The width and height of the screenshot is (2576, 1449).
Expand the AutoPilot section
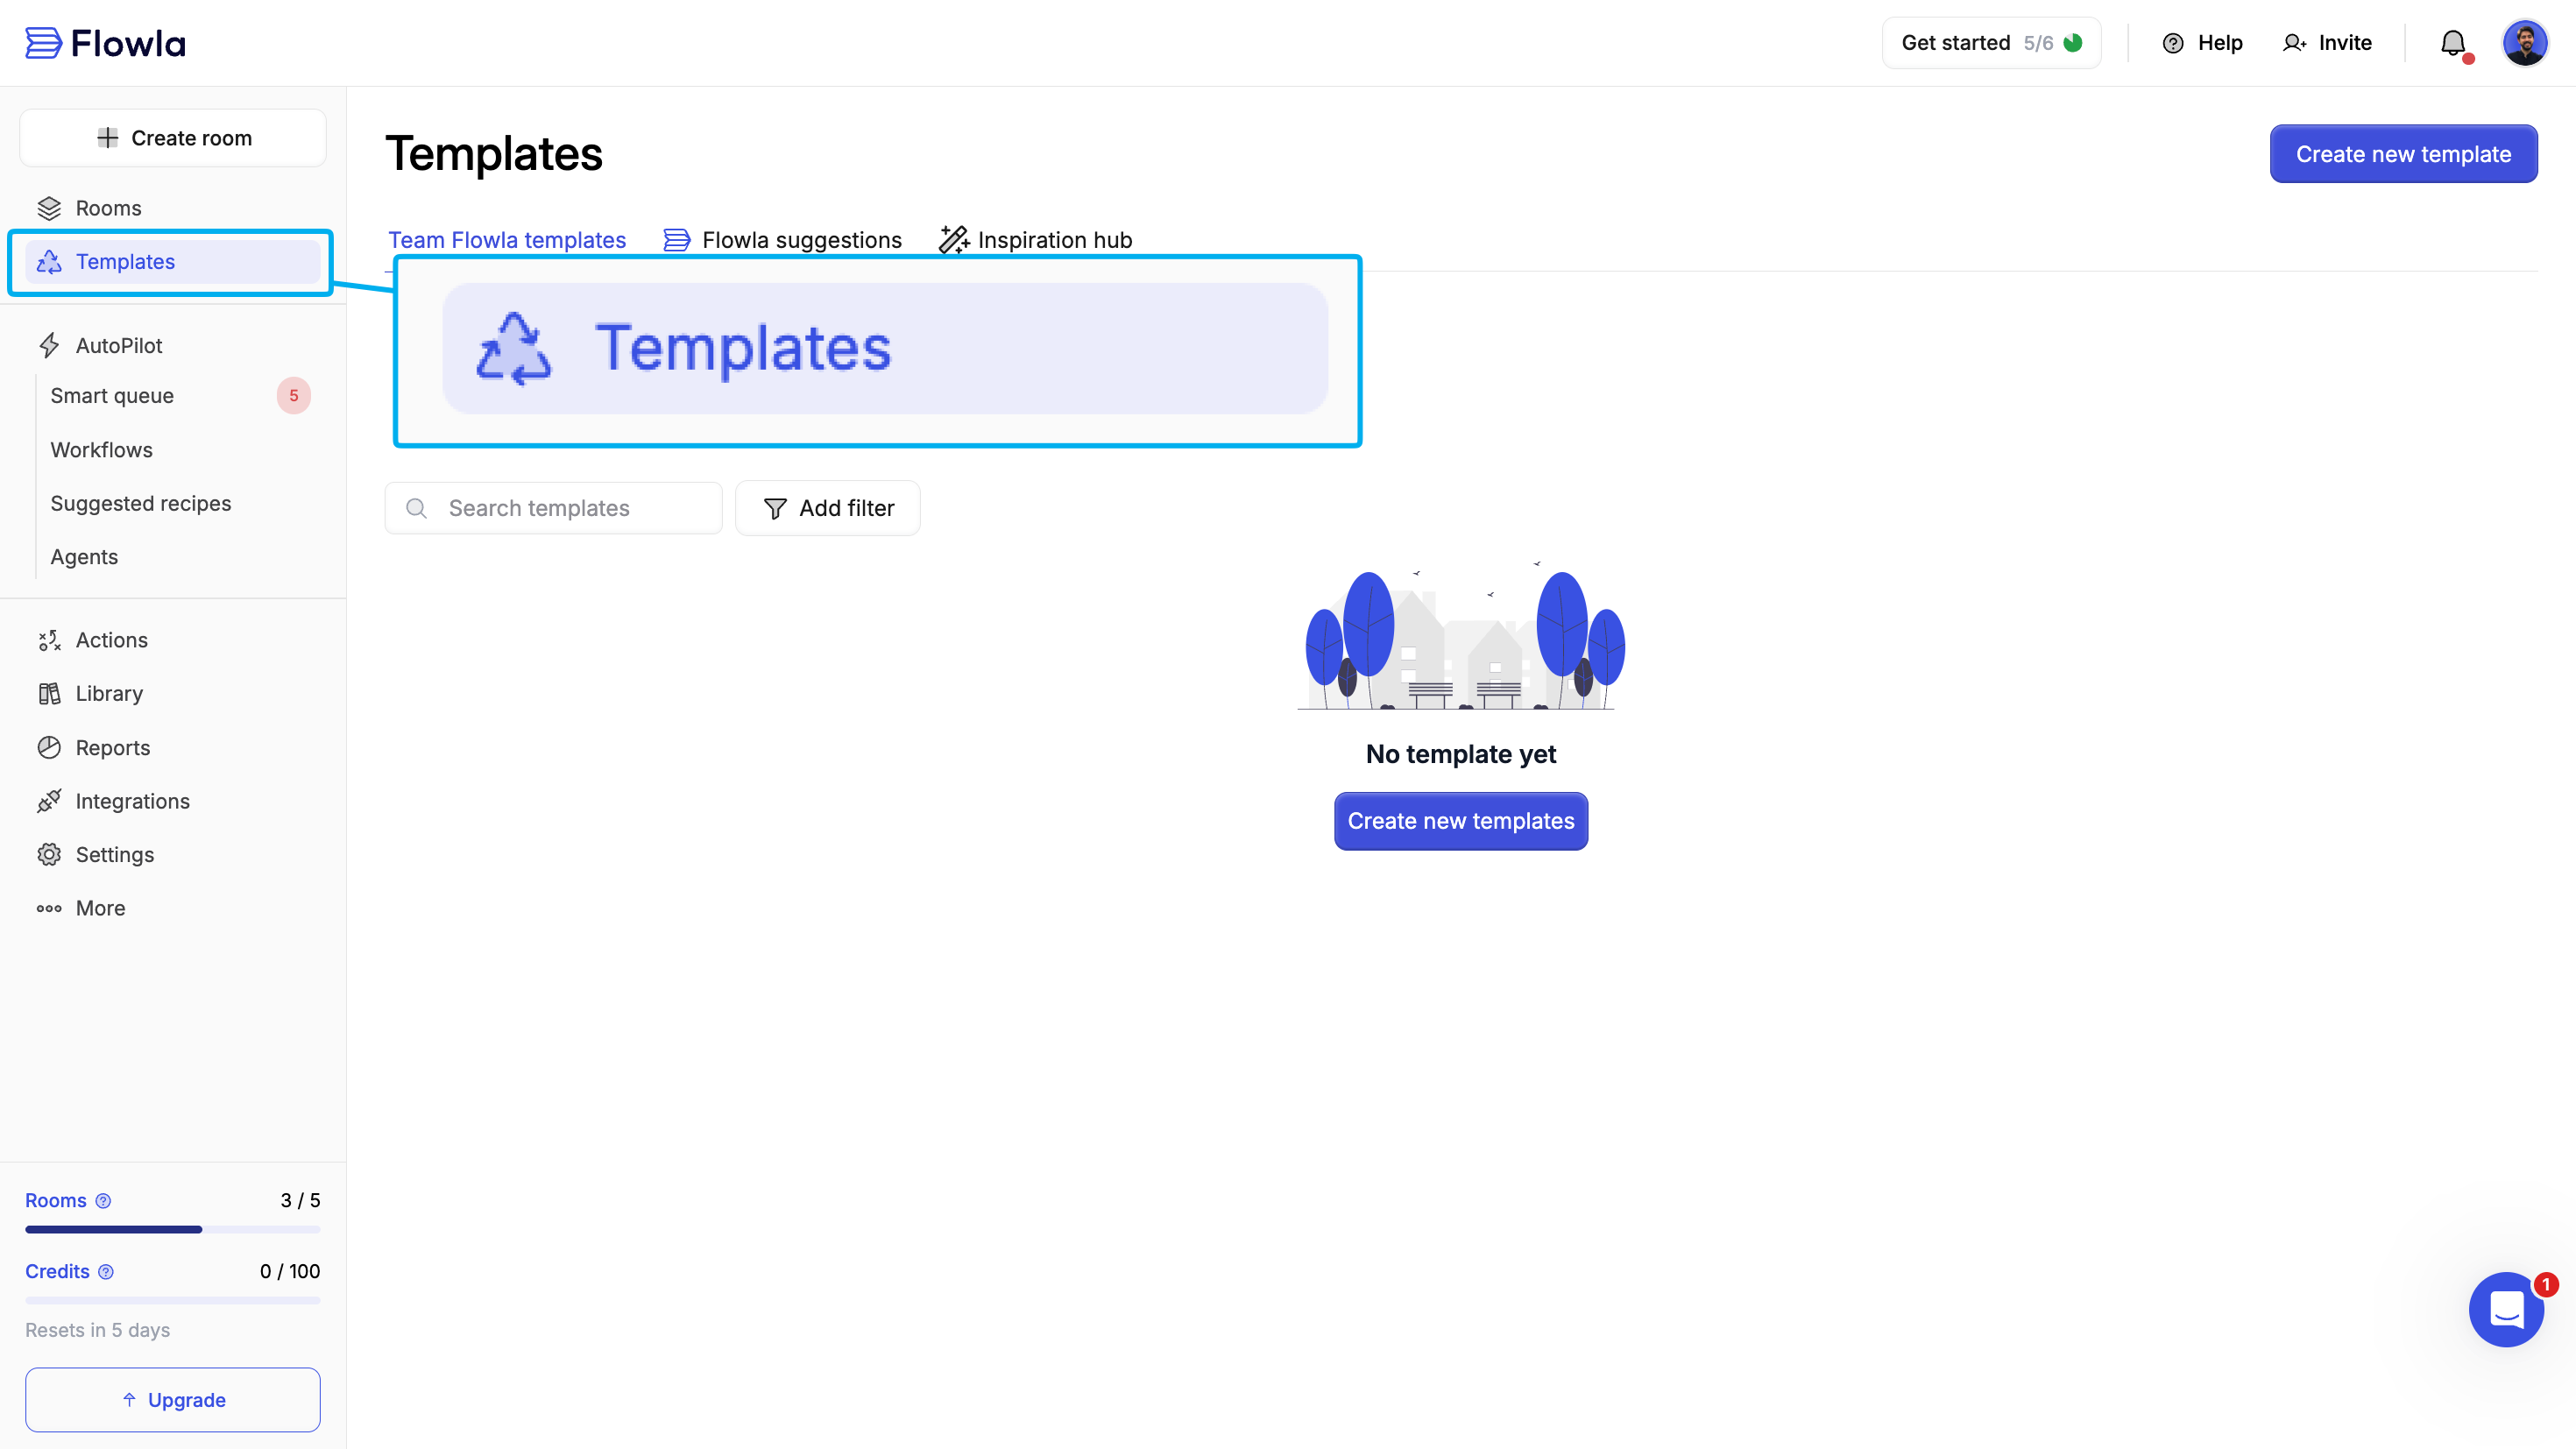click(118, 345)
